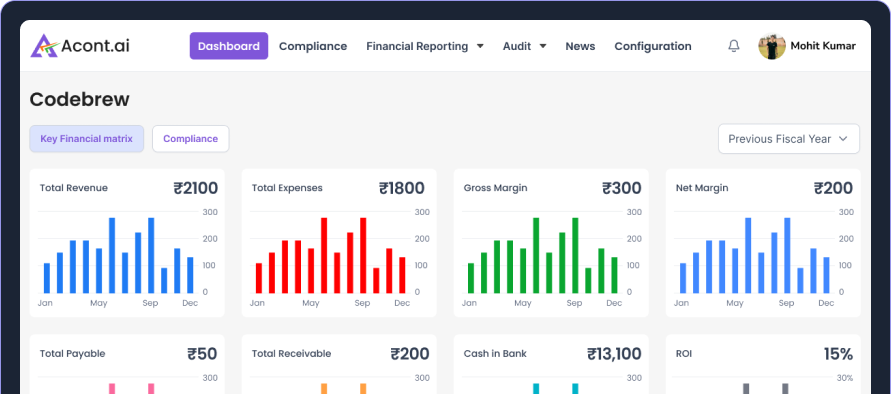891x394 pixels.
Task: Click the ₹50 Total Payable value
Action: point(202,354)
